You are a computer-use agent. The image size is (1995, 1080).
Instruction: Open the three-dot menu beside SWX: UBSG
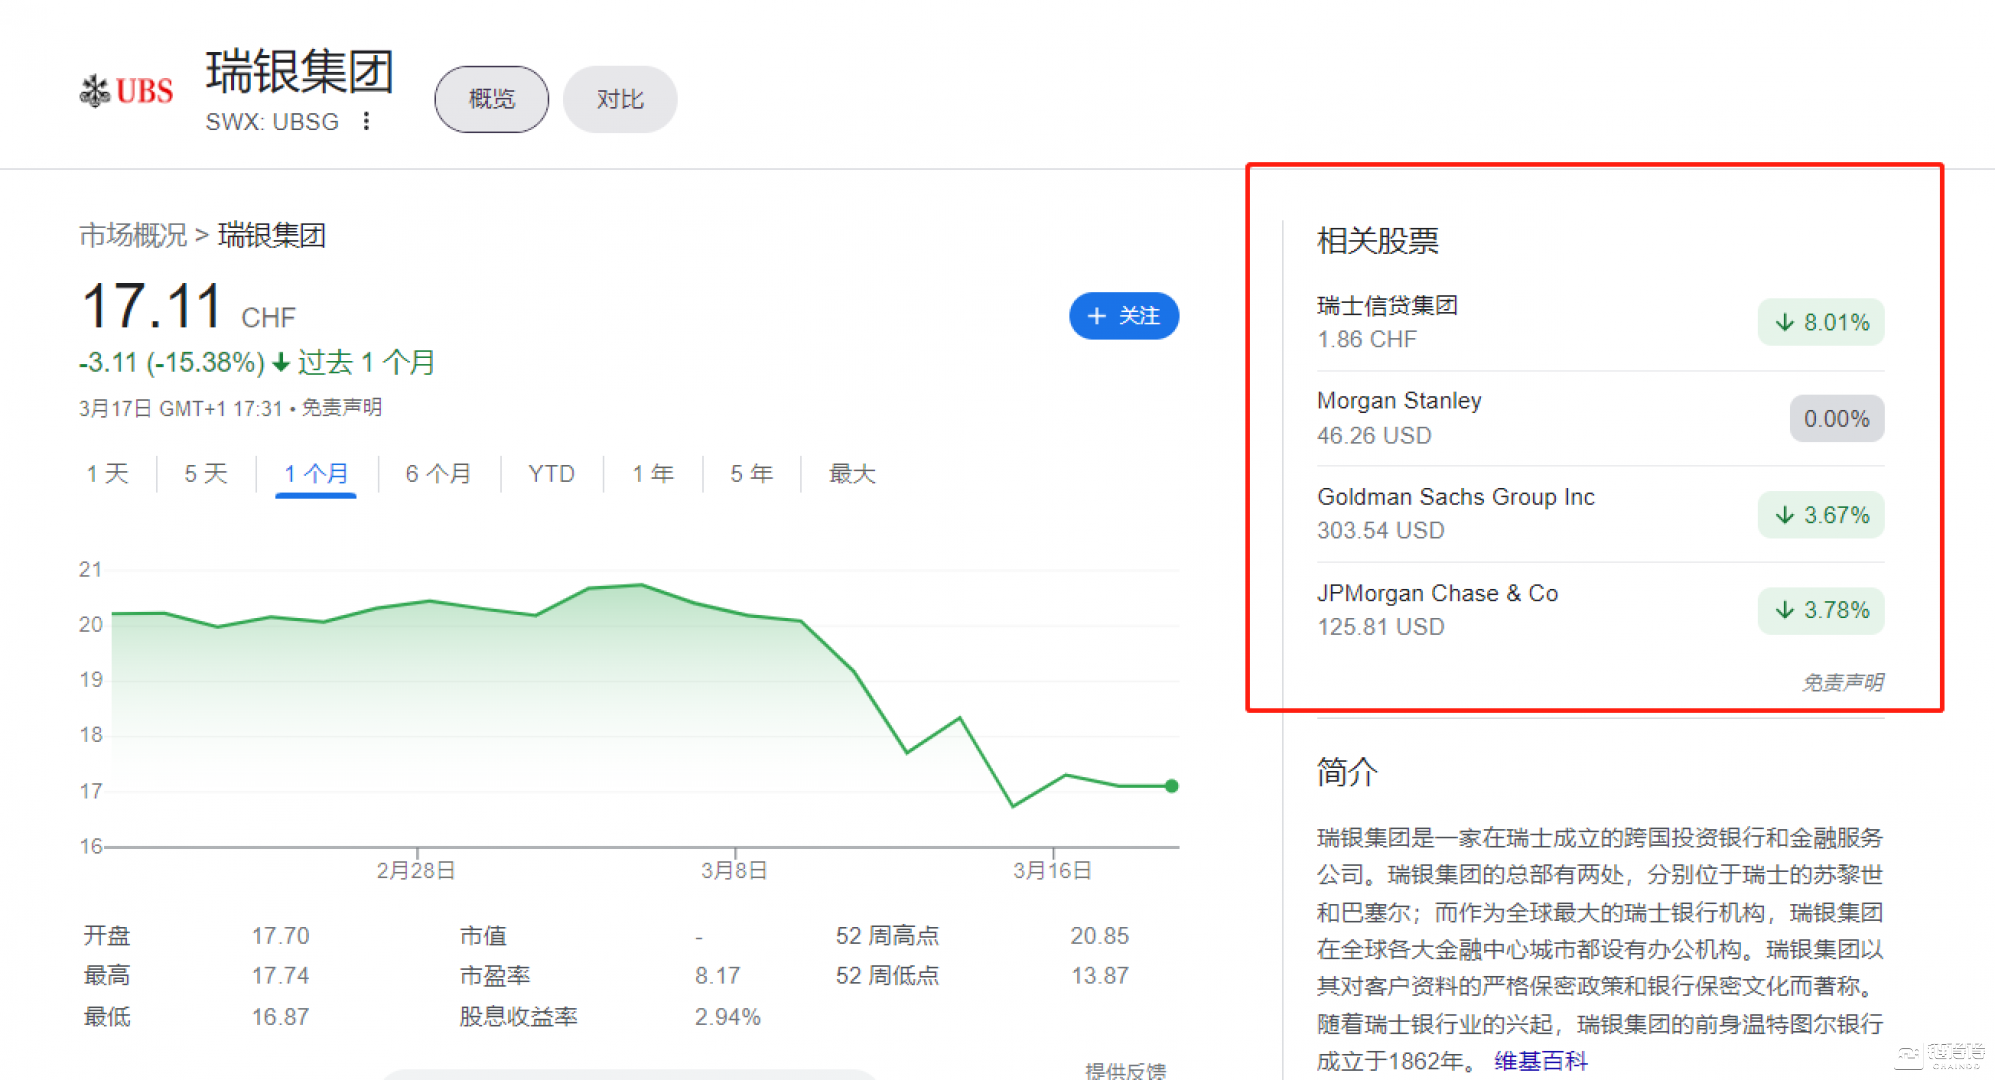[x=367, y=121]
